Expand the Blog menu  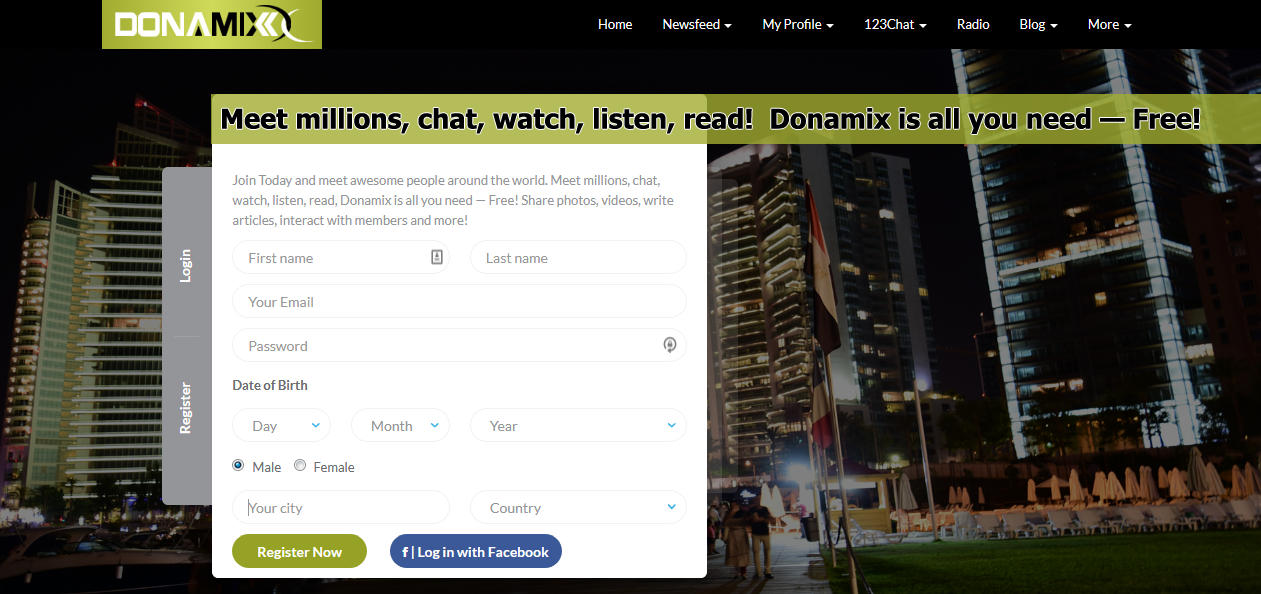coord(1038,24)
